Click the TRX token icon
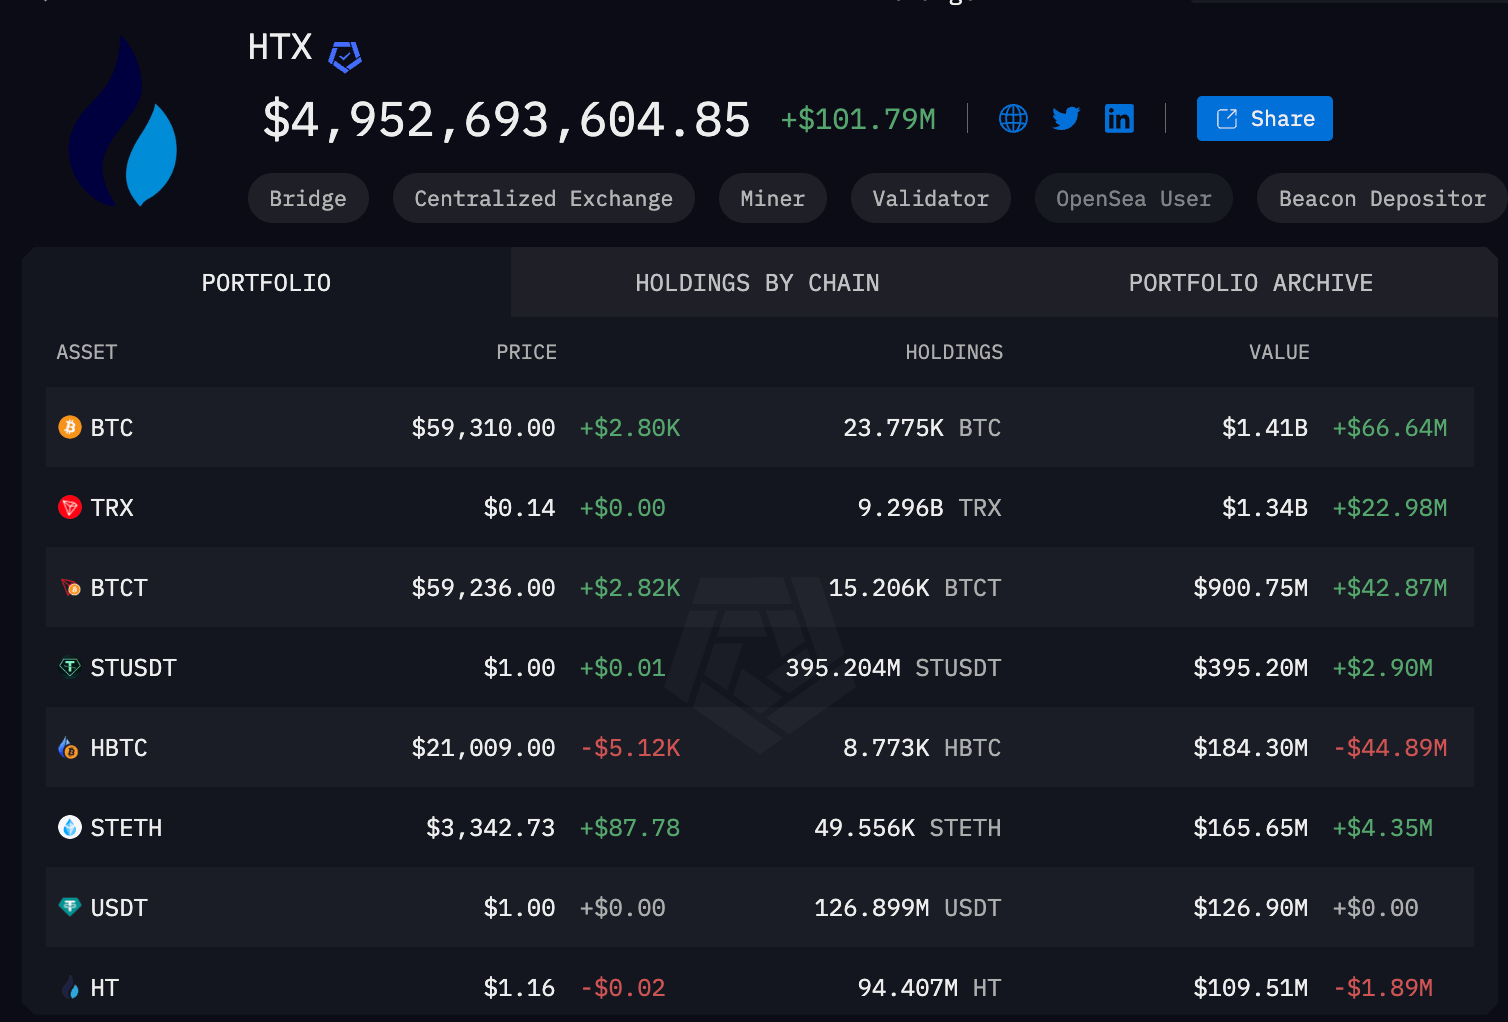Screen dimensions: 1508x1022 [x=70, y=508]
